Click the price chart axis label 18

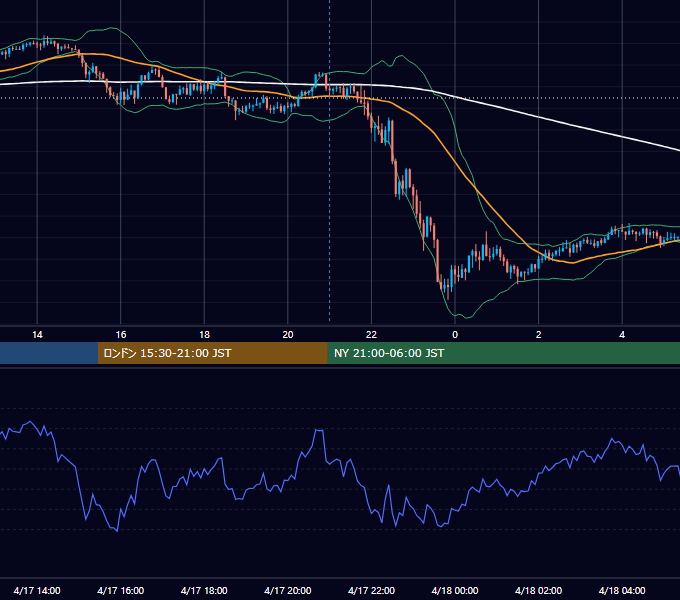204,335
